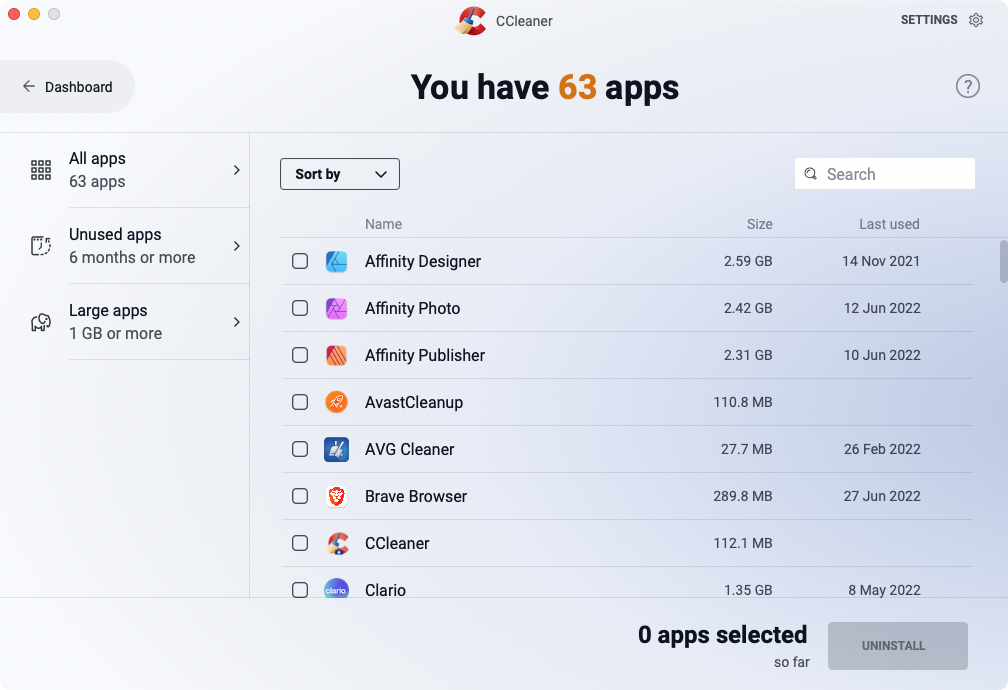1008x690 pixels.
Task: Click the Unused apps calendar icon
Action: coord(40,246)
